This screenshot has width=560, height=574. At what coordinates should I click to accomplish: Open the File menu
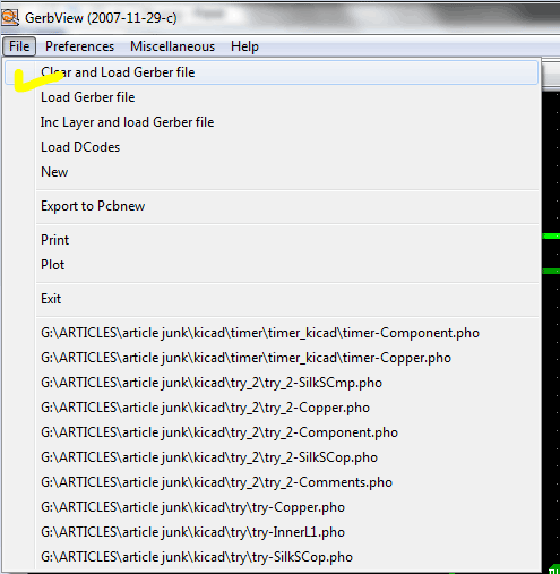pyautogui.click(x=19, y=46)
